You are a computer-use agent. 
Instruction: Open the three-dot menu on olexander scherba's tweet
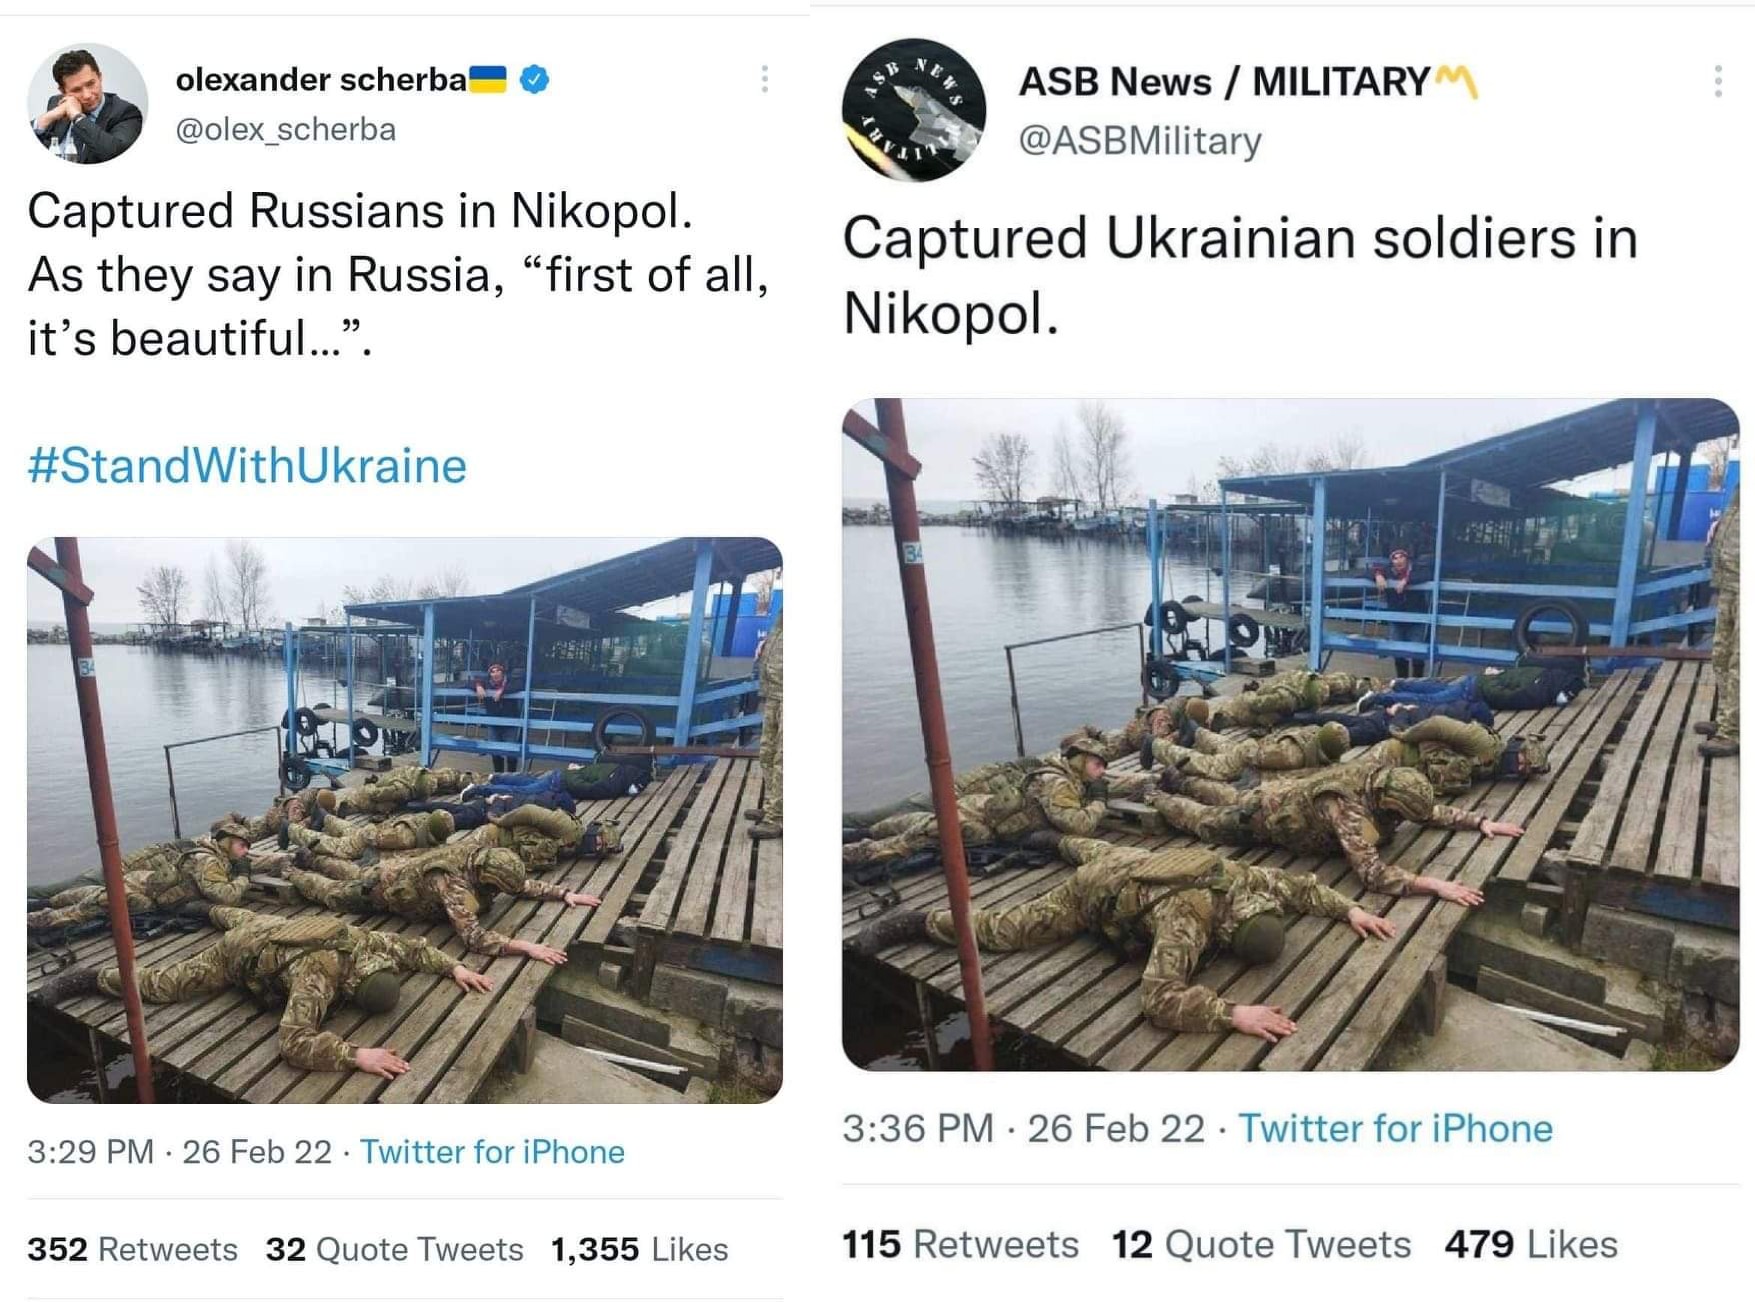pos(764,79)
